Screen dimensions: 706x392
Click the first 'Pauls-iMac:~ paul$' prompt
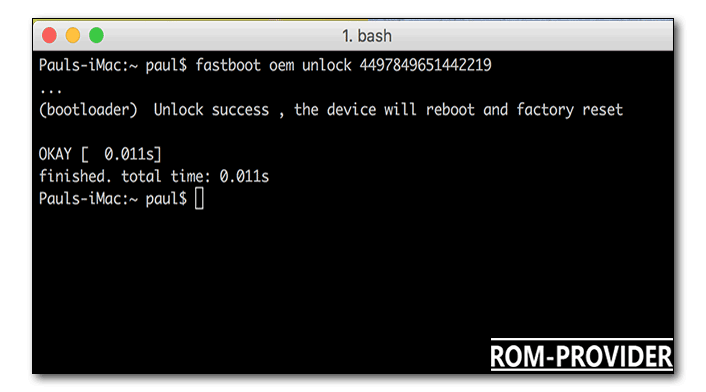pos(113,65)
